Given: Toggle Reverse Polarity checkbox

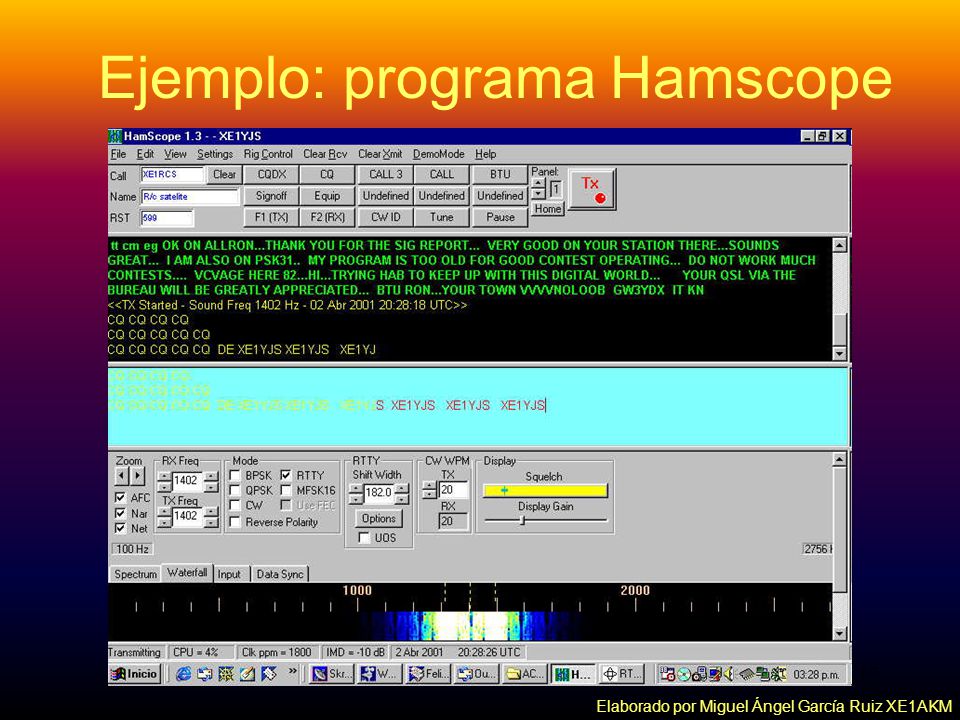Looking at the screenshot, I should pyautogui.click(x=234, y=522).
